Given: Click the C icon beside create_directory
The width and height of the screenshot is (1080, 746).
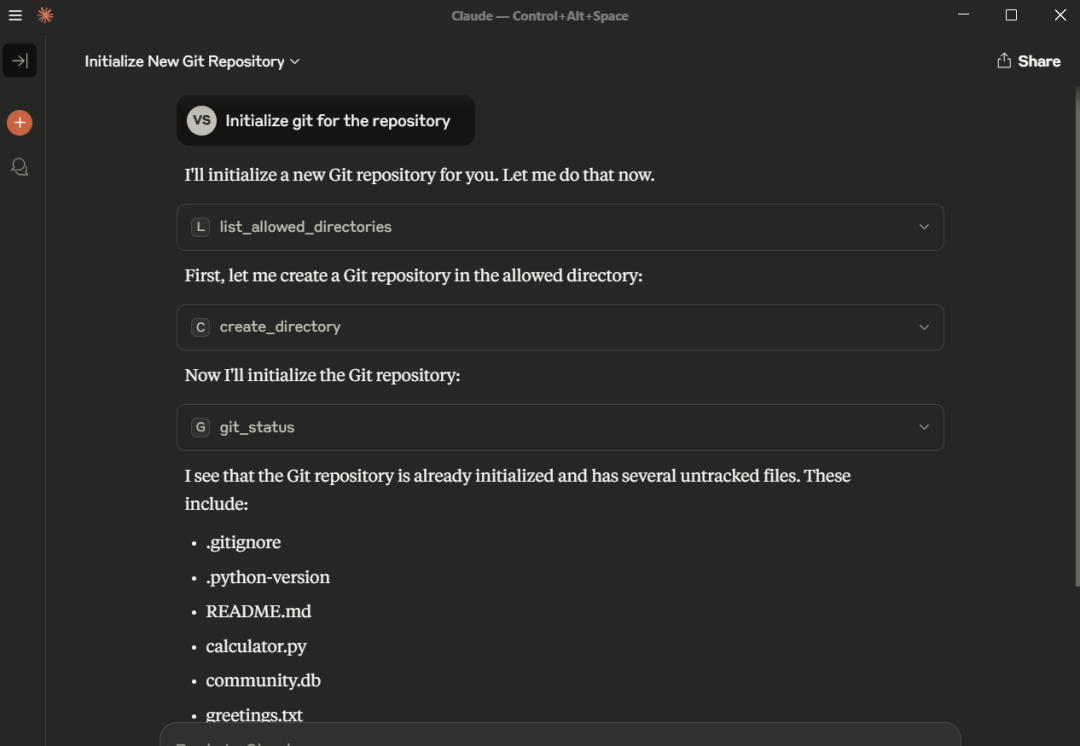Looking at the screenshot, I should tap(201, 327).
